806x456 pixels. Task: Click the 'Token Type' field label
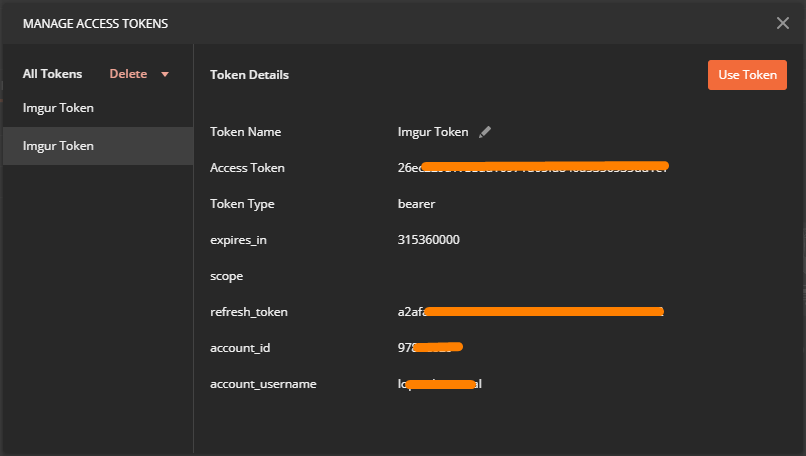(242, 205)
